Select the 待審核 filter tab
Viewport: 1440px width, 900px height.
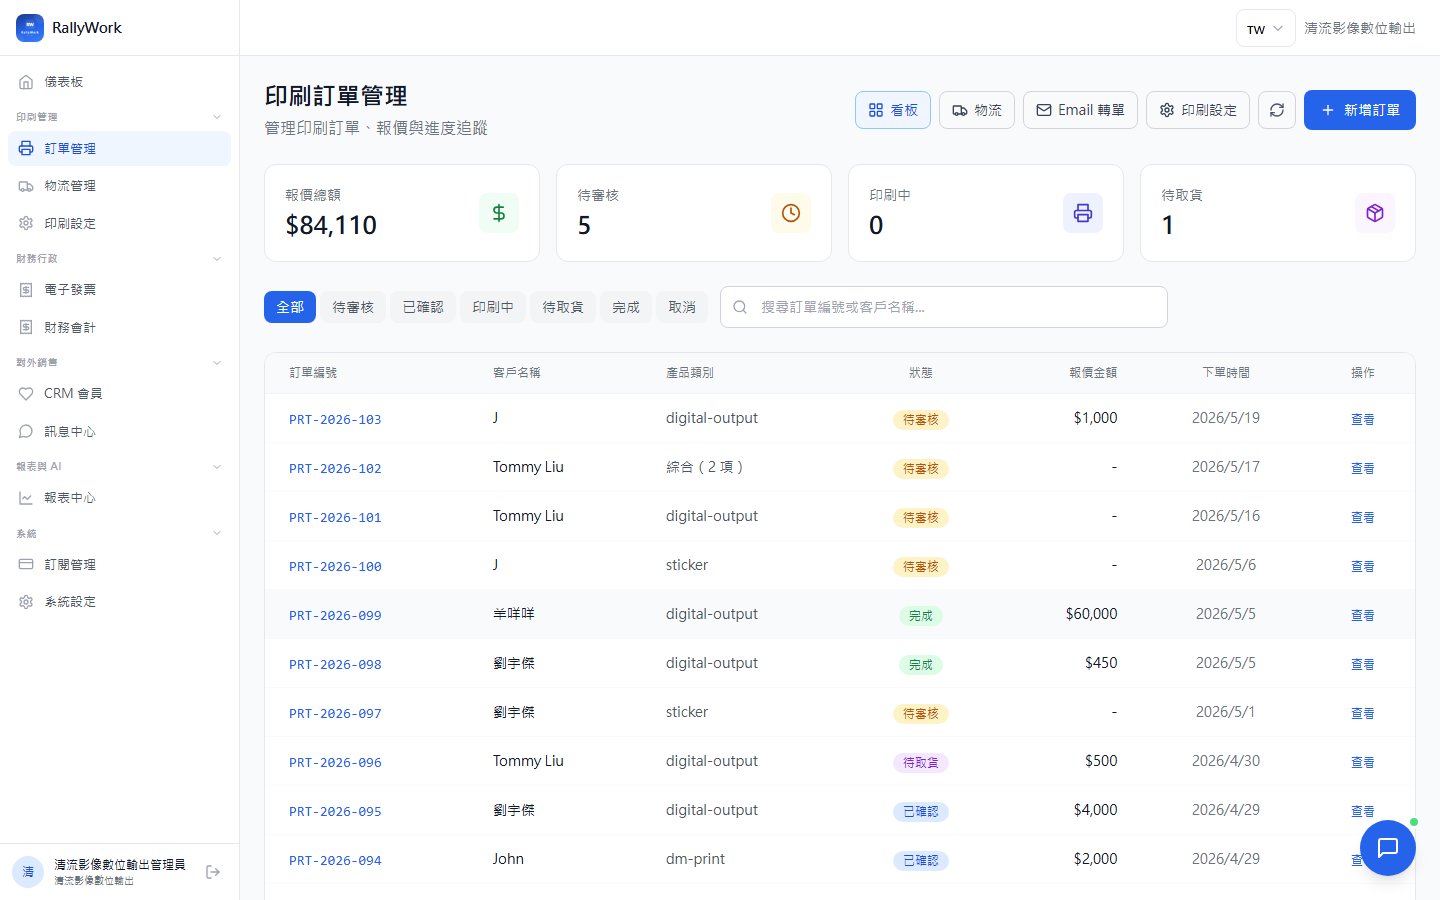pyautogui.click(x=353, y=307)
